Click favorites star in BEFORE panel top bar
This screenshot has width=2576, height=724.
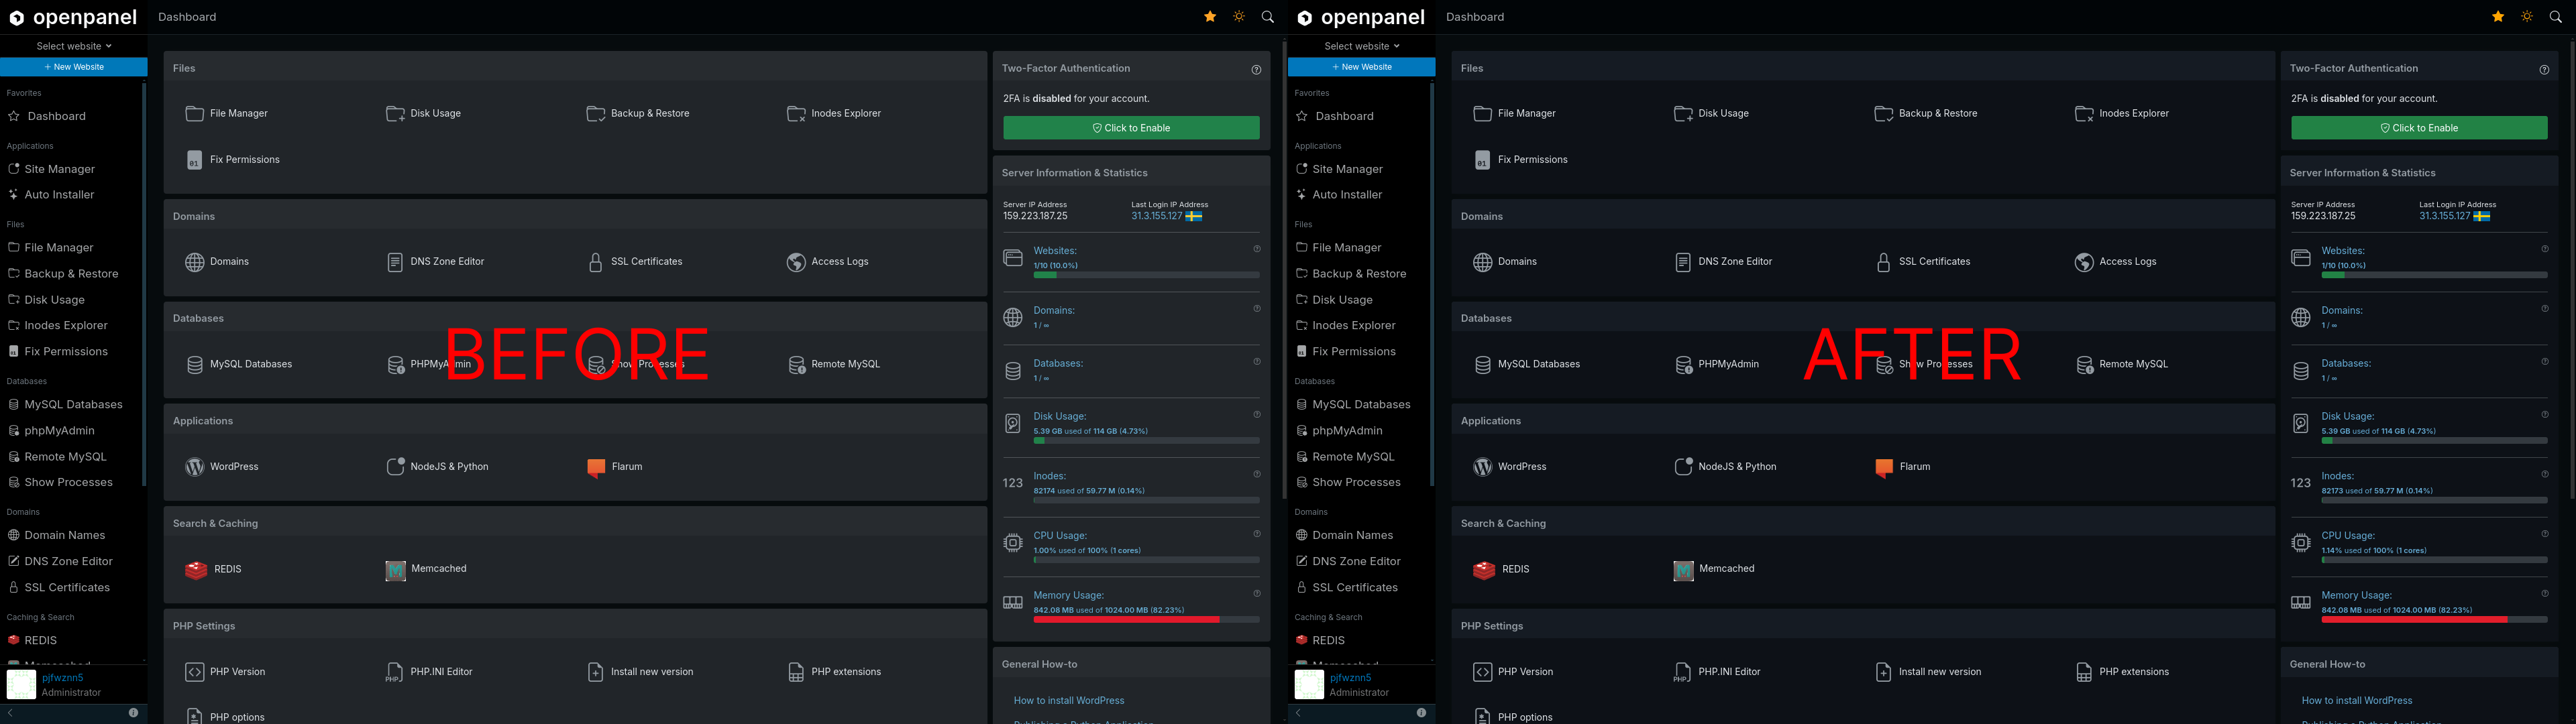pyautogui.click(x=1210, y=17)
